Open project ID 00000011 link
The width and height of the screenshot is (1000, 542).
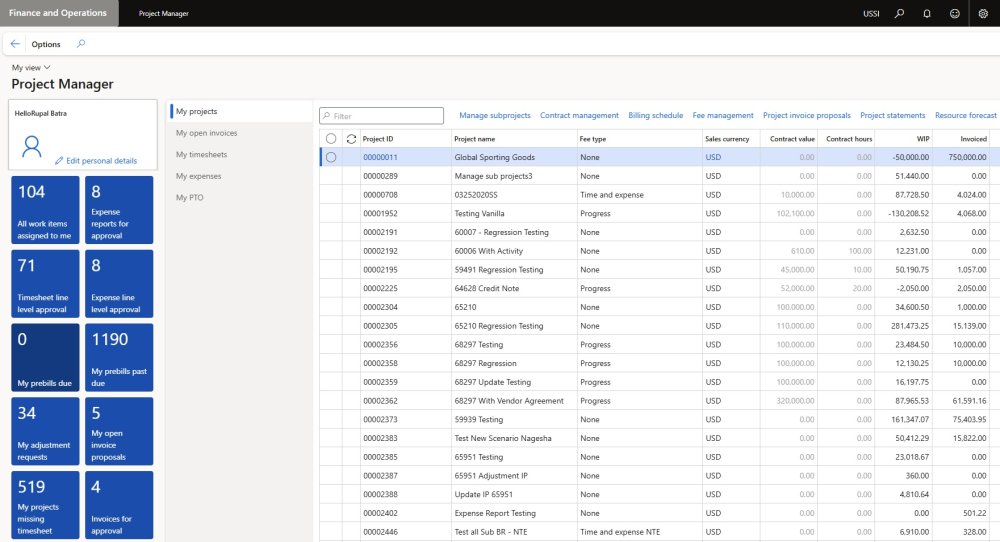[x=380, y=157]
